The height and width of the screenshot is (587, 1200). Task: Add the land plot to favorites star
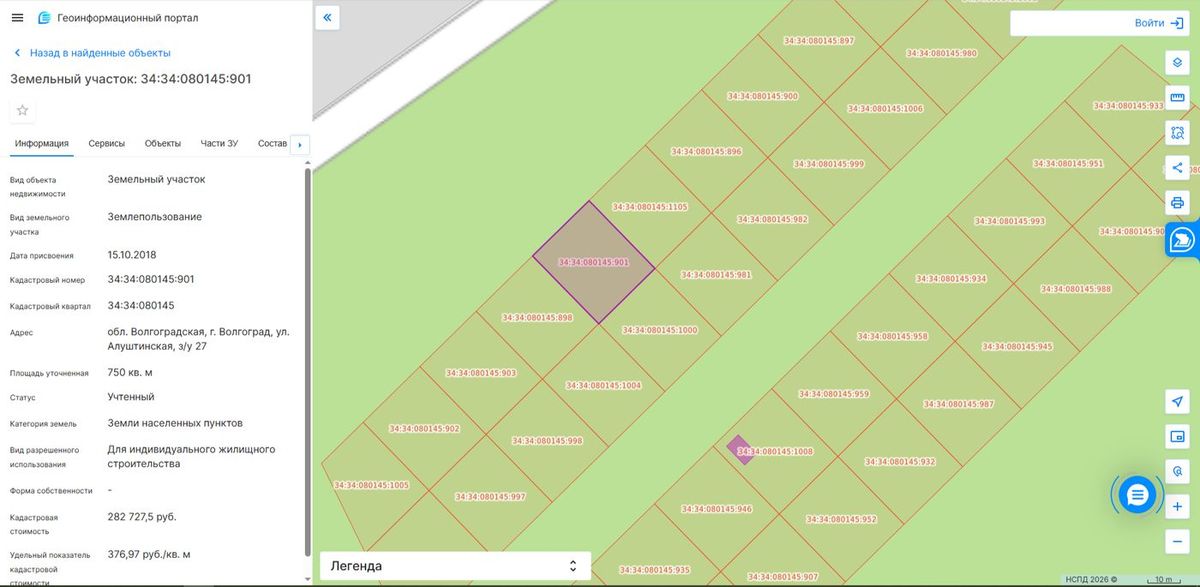[x=23, y=110]
